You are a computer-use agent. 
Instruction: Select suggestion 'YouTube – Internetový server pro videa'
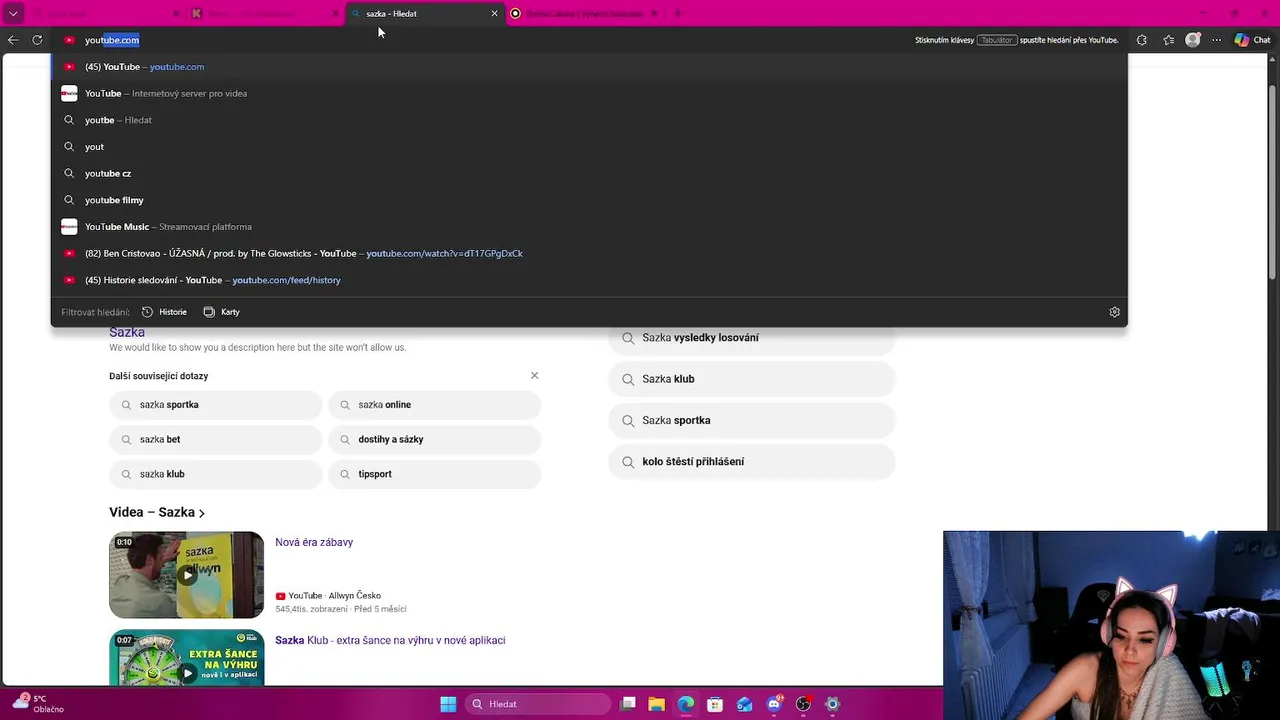pos(589,93)
